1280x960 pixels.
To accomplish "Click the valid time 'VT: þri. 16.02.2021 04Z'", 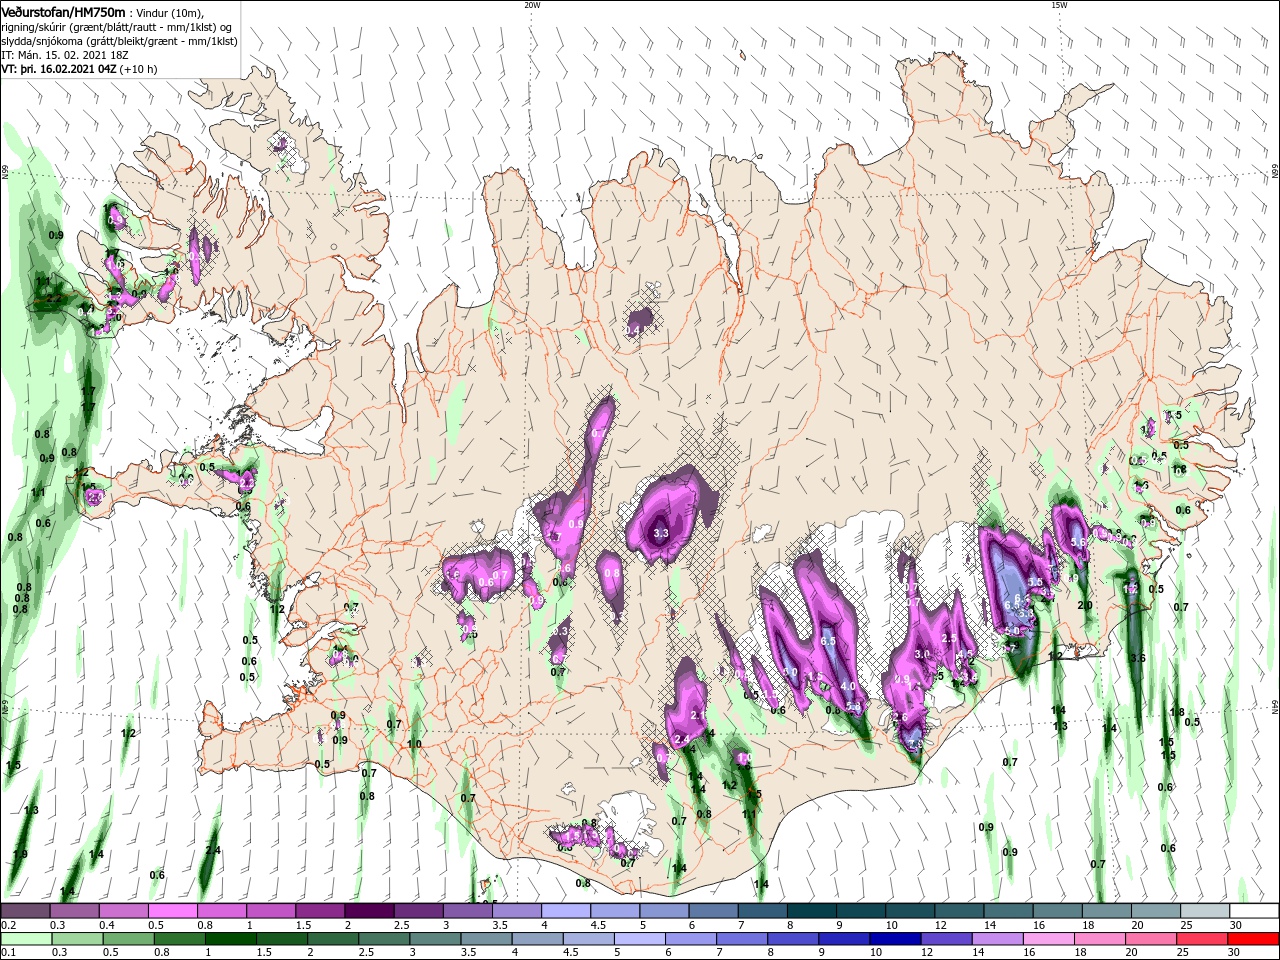I will coord(58,69).
